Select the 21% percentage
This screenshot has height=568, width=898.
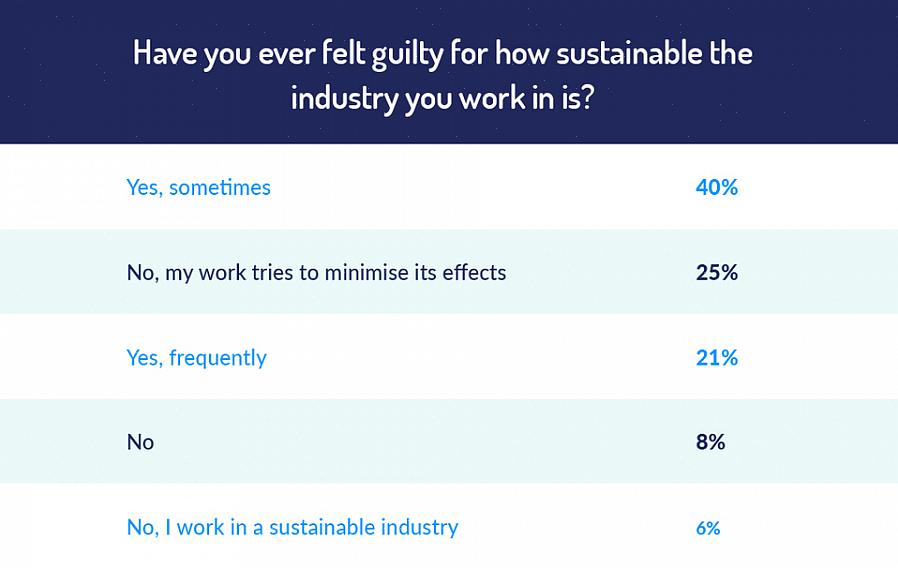pyautogui.click(x=716, y=357)
